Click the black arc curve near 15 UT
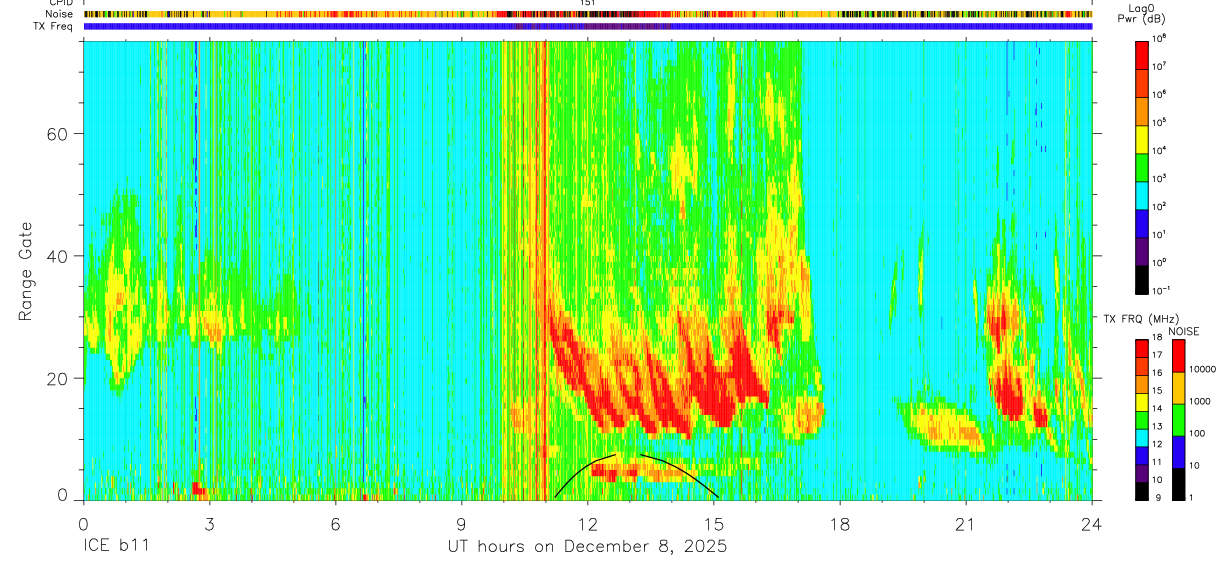 [x=680, y=474]
